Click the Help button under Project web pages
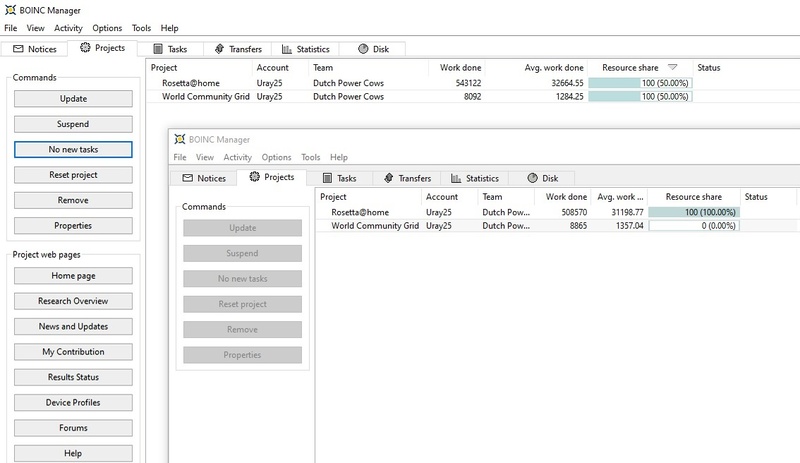The height and width of the screenshot is (463, 800). (x=73, y=453)
